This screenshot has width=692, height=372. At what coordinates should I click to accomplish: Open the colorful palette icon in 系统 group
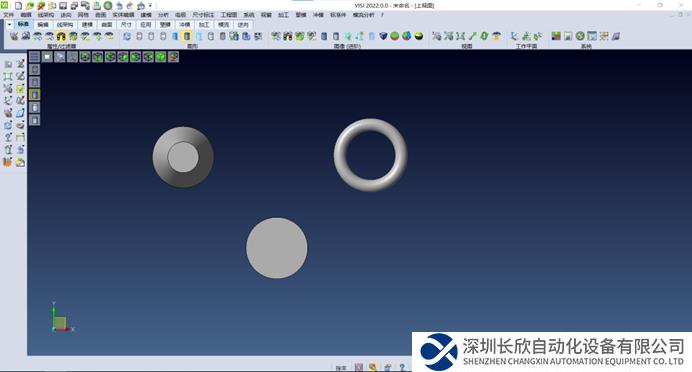[x=556, y=36]
